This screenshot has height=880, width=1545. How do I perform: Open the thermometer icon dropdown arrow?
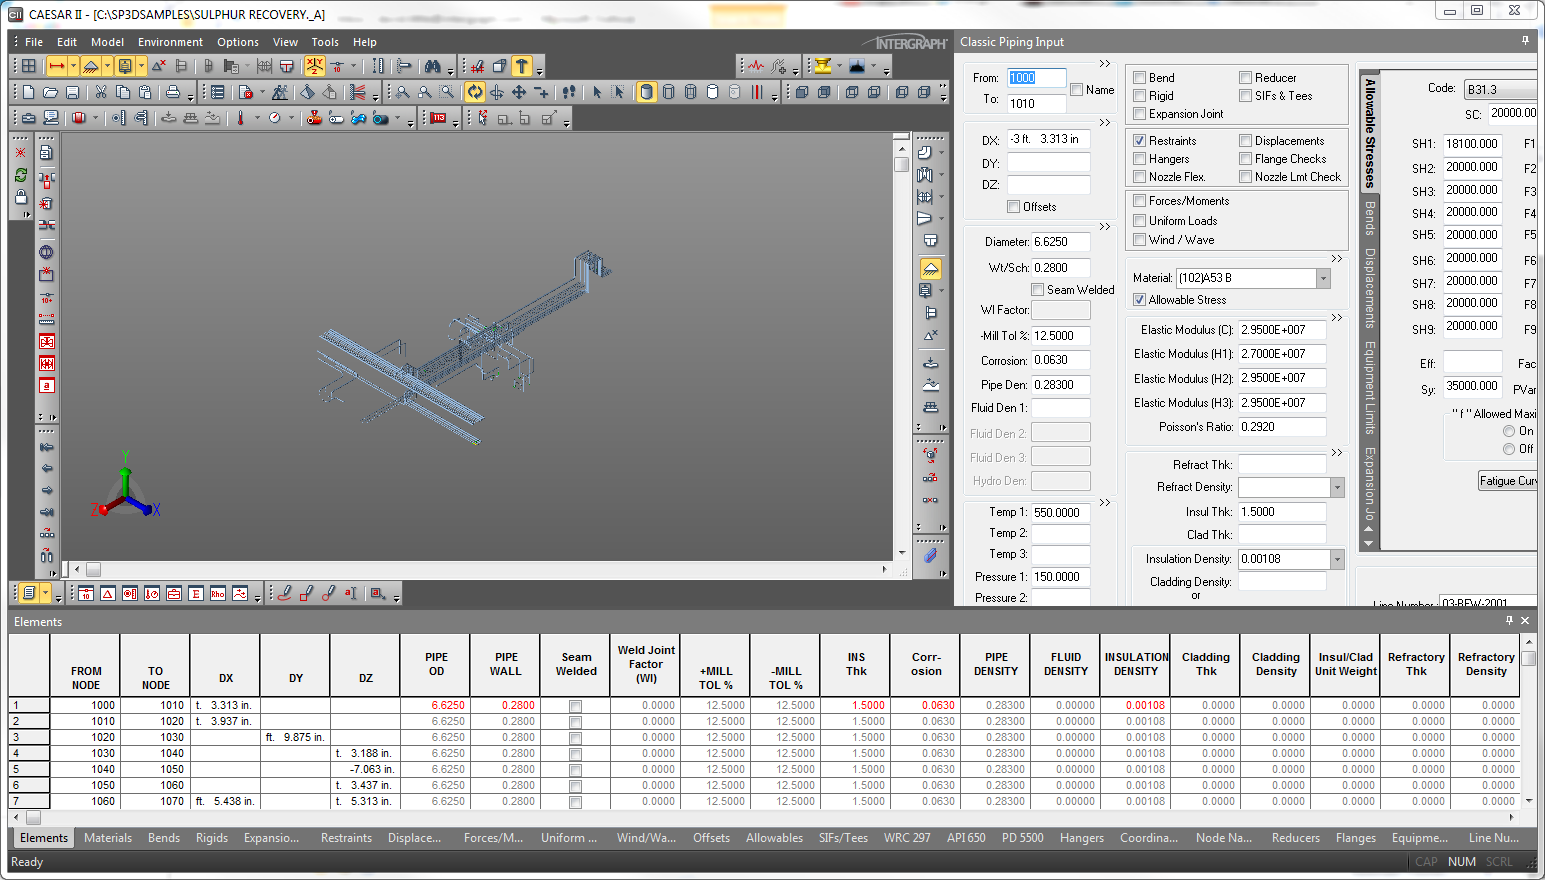pyautogui.click(x=256, y=118)
